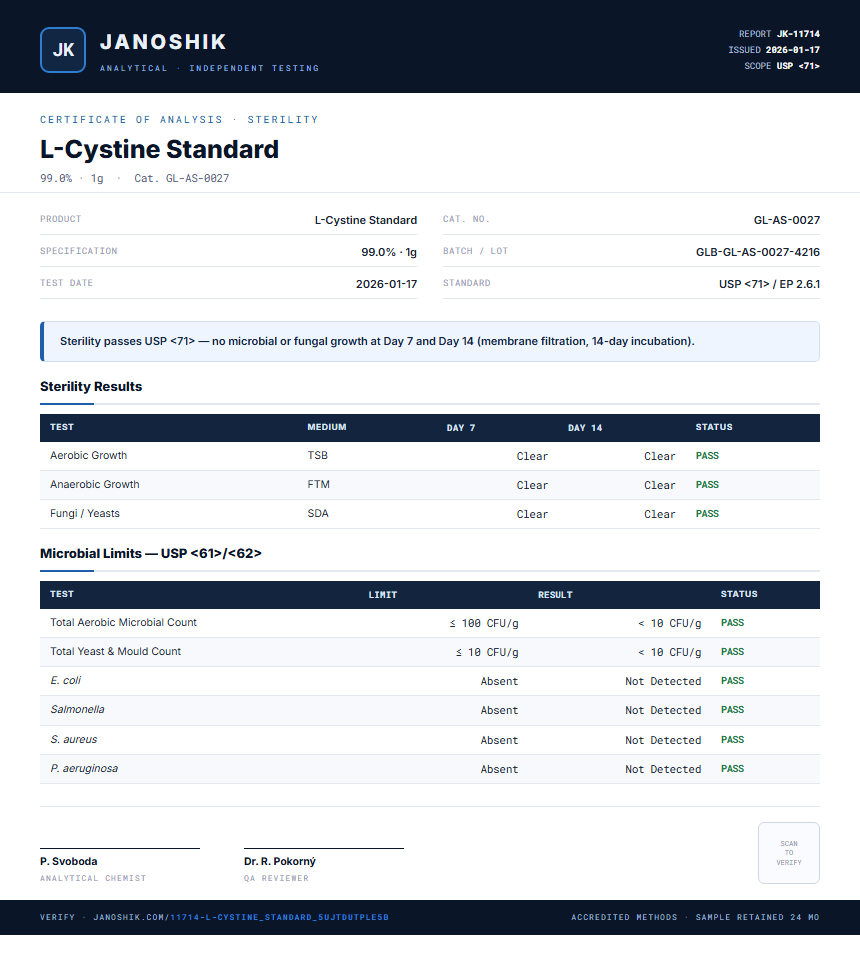Click Not Detected result in Salmonella row
The width and height of the screenshot is (860, 963).
(x=663, y=711)
